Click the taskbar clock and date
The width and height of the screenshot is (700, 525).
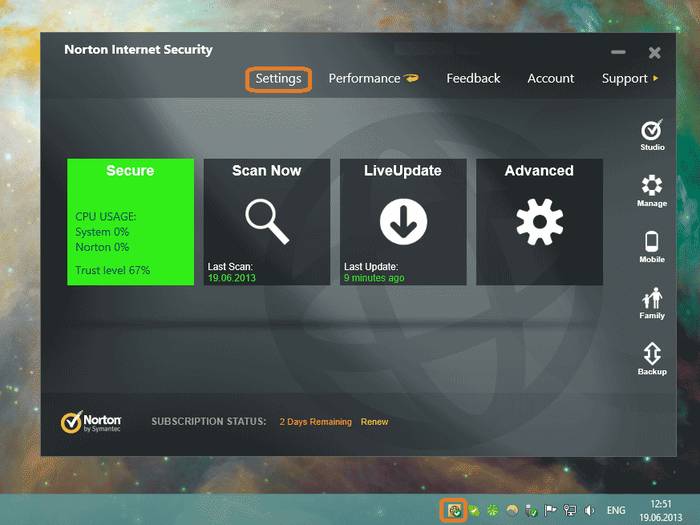(661, 510)
